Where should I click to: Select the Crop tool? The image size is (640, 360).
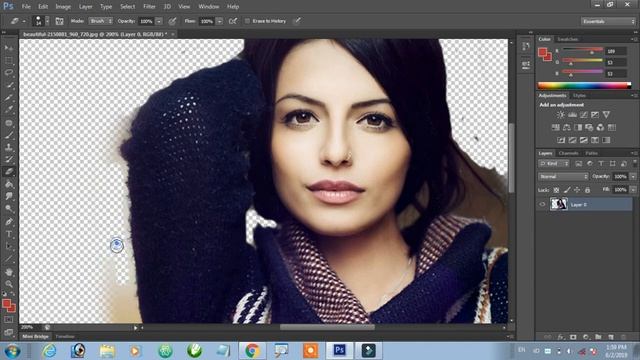point(9,98)
